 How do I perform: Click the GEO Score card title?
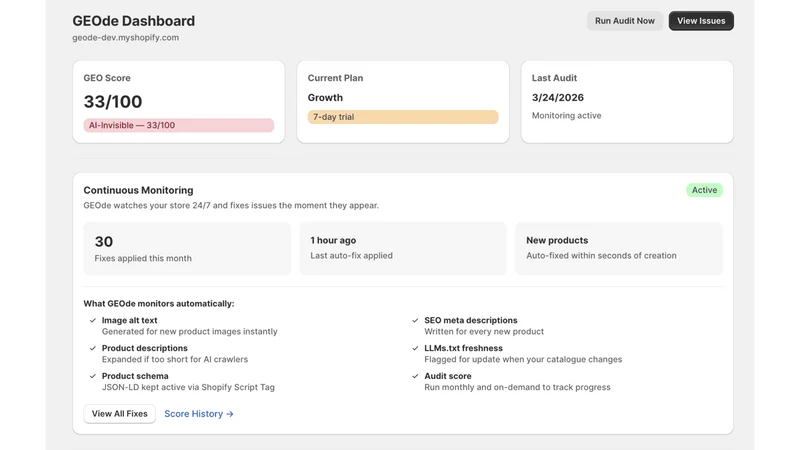click(107, 78)
